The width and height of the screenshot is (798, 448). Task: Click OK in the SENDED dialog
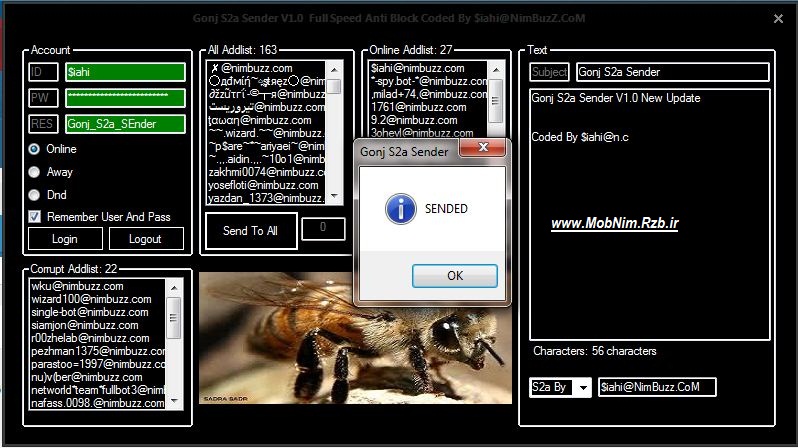(x=454, y=275)
